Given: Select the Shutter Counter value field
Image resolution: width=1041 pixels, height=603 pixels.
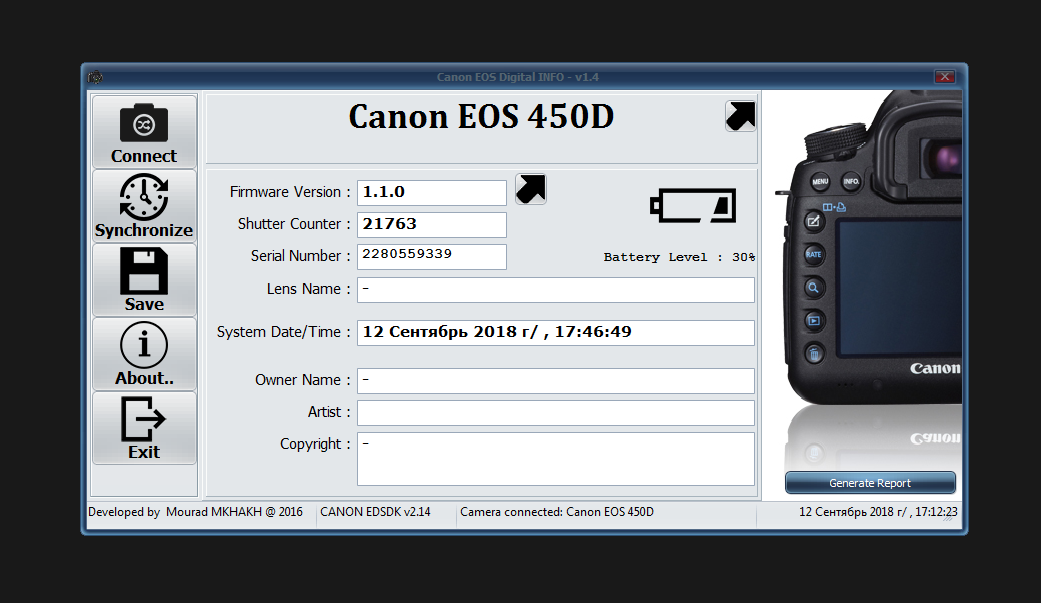Looking at the screenshot, I should 432,225.
